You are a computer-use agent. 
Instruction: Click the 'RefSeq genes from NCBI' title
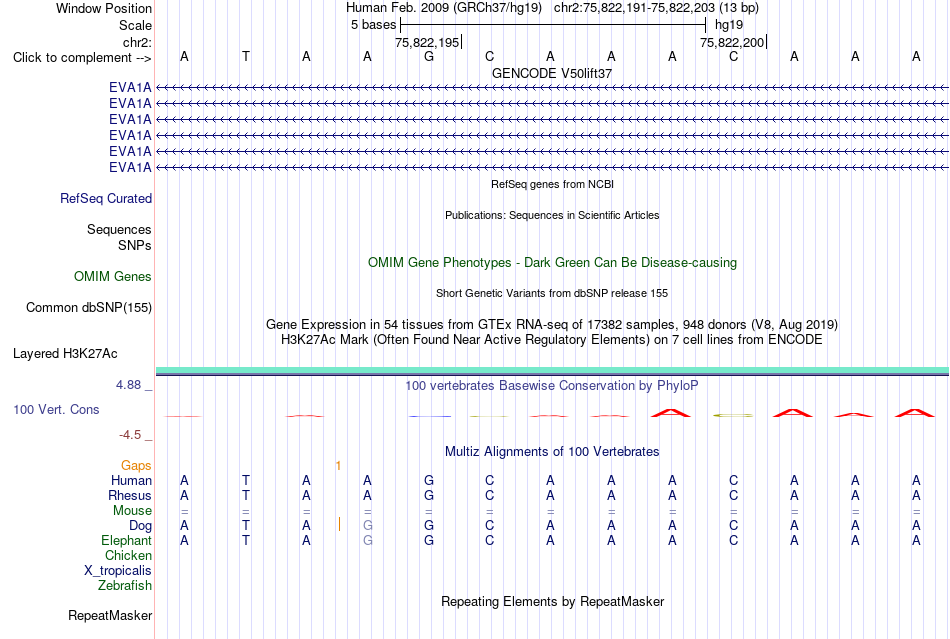click(553, 184)
